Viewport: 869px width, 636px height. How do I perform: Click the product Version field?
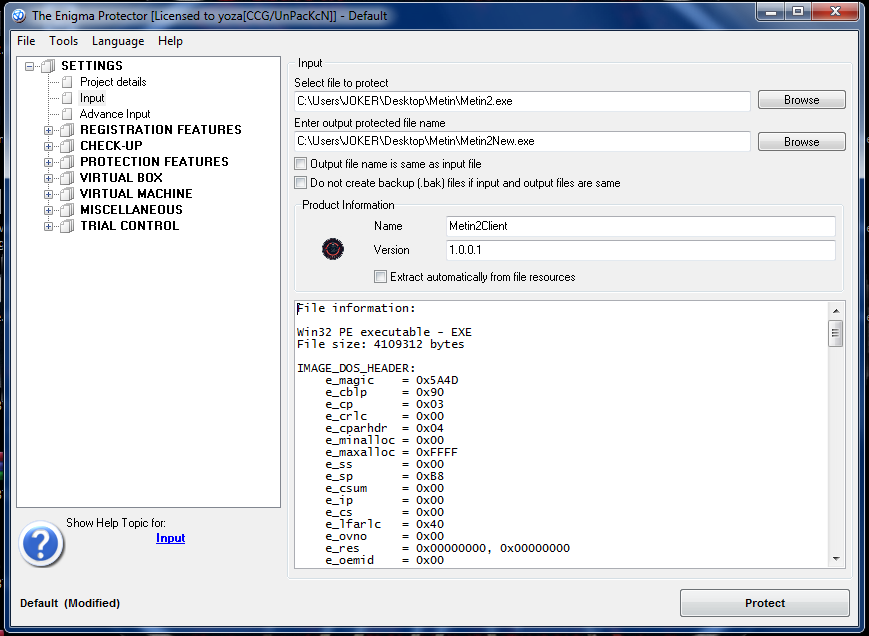(641, 250)
